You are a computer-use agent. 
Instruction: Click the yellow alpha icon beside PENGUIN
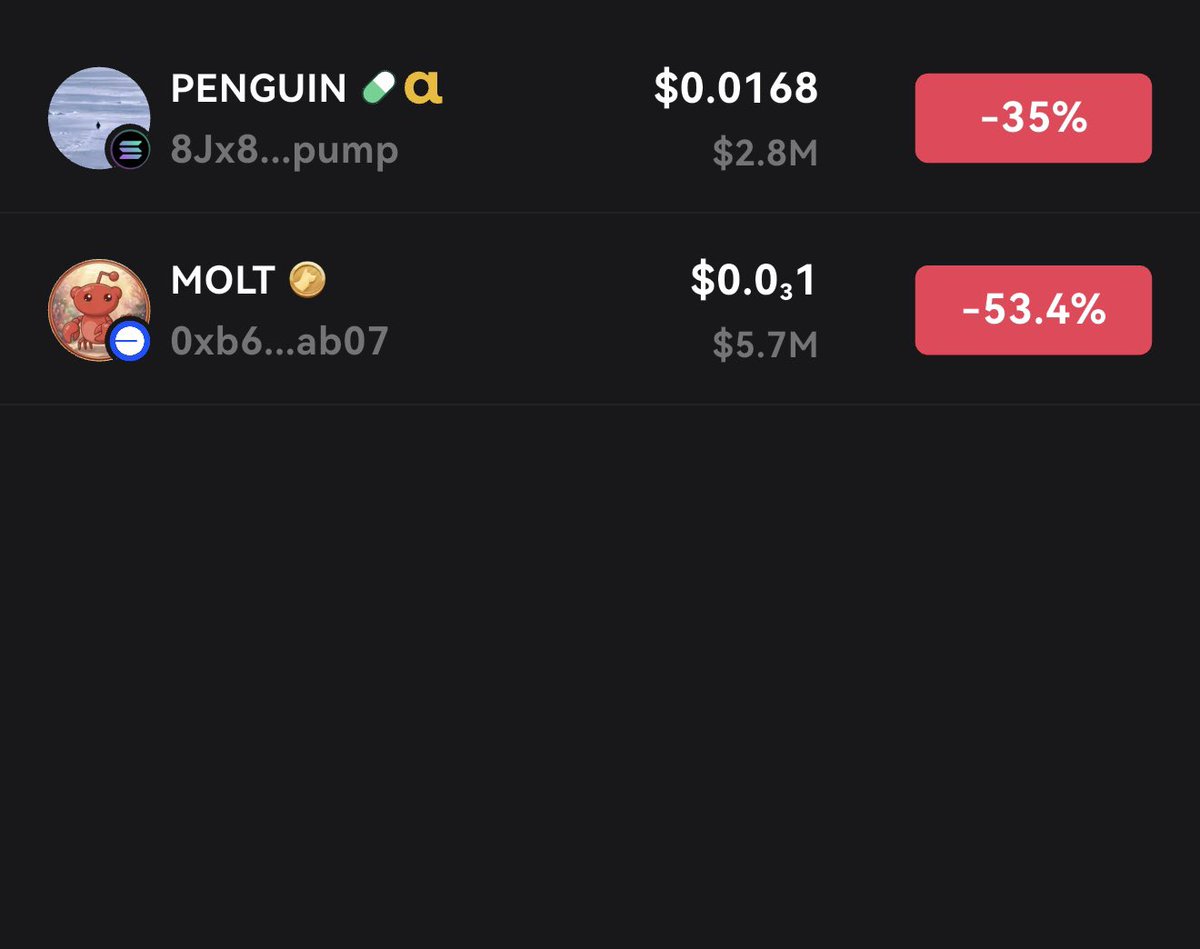pos(423,89)
